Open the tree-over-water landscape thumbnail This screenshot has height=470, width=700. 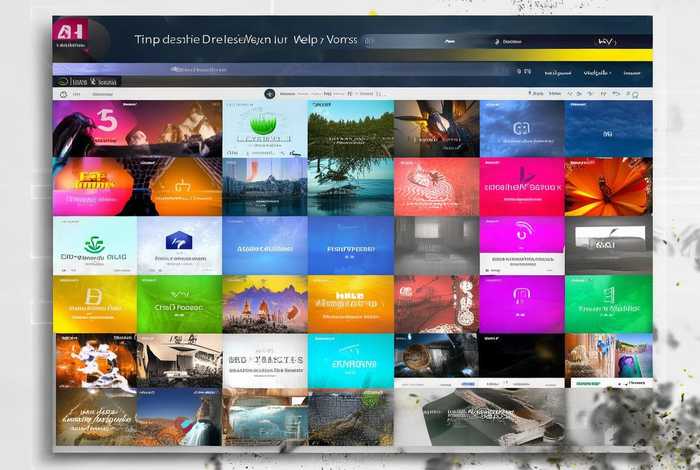tap(350, 186)
